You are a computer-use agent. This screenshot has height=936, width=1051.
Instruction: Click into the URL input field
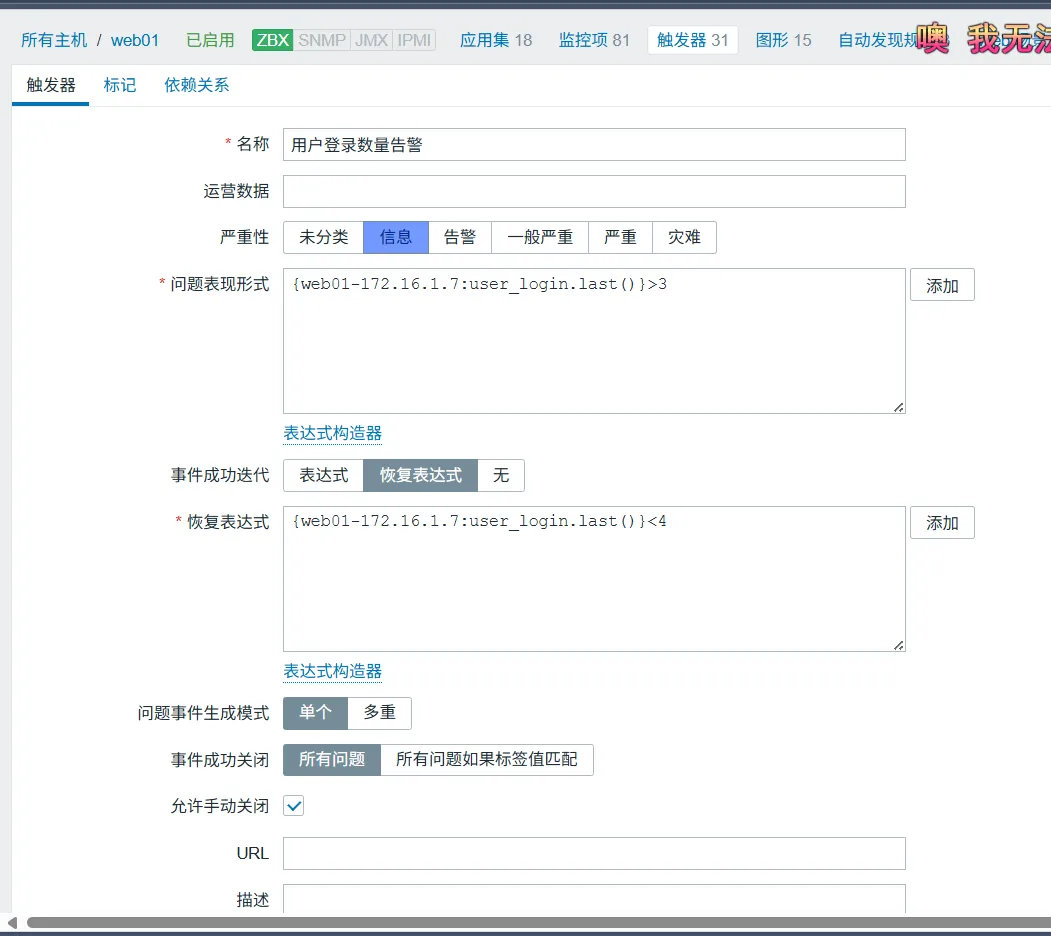pos(594,853)
